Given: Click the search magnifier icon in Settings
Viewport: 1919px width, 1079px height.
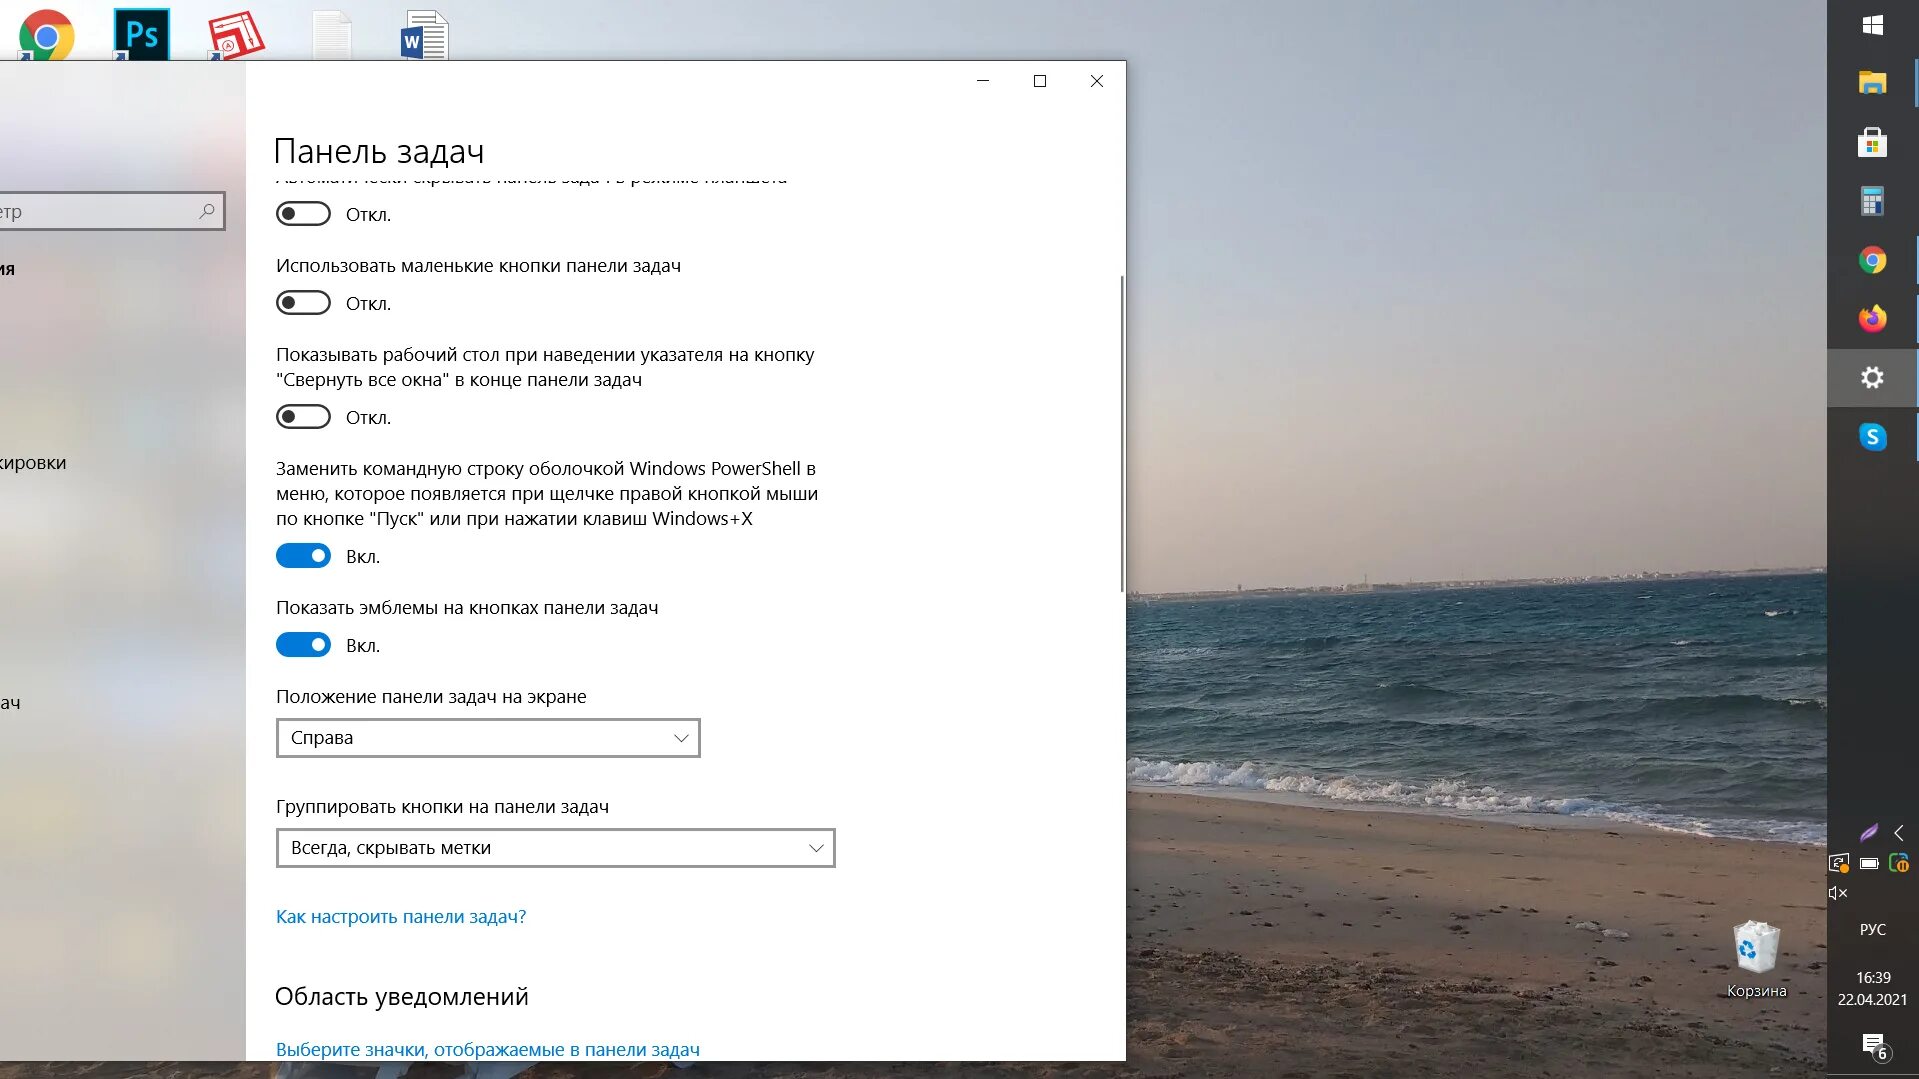Looking at the screenshot, I should pyautogui.click(x=207, y=211).
